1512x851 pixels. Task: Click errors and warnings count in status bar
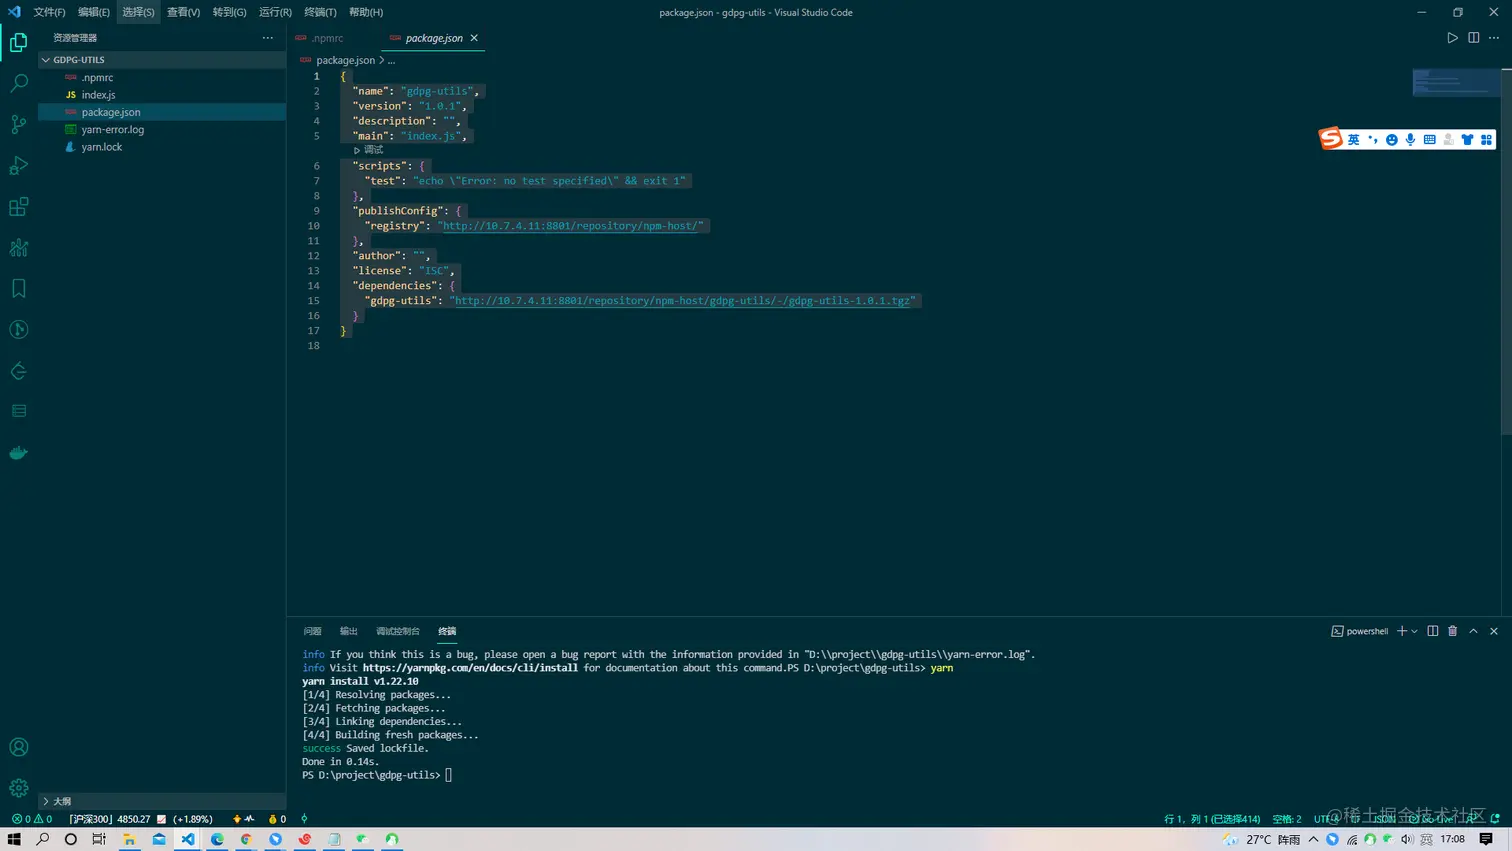coord(32,819)
